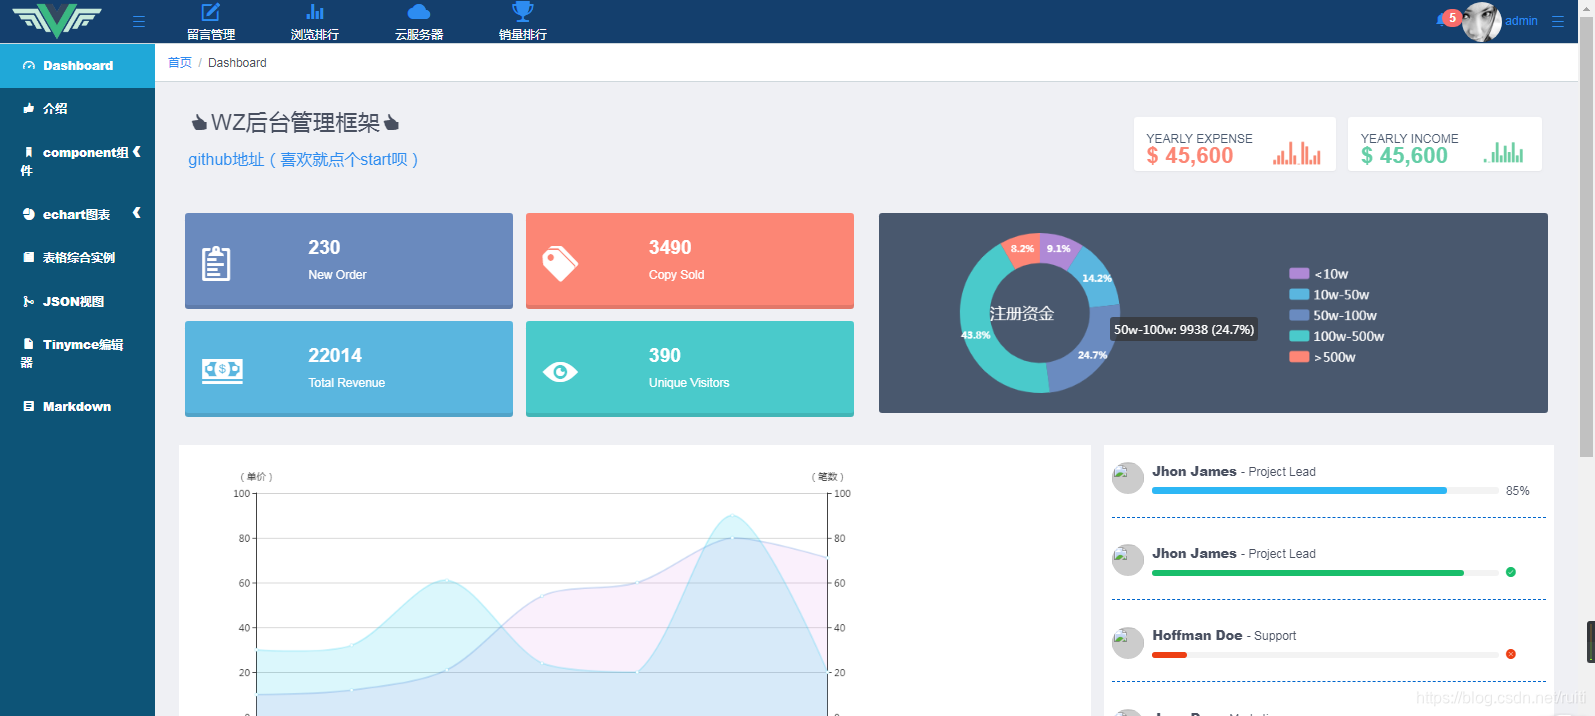Open Markdown sidebar item
Image resolution: width=1595 pixels, height=716 pixels.
coord(77,407)
